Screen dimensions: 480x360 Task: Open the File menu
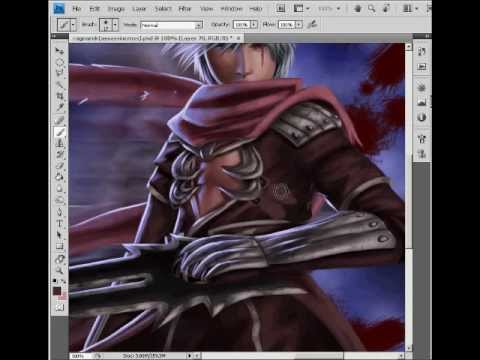77,8
